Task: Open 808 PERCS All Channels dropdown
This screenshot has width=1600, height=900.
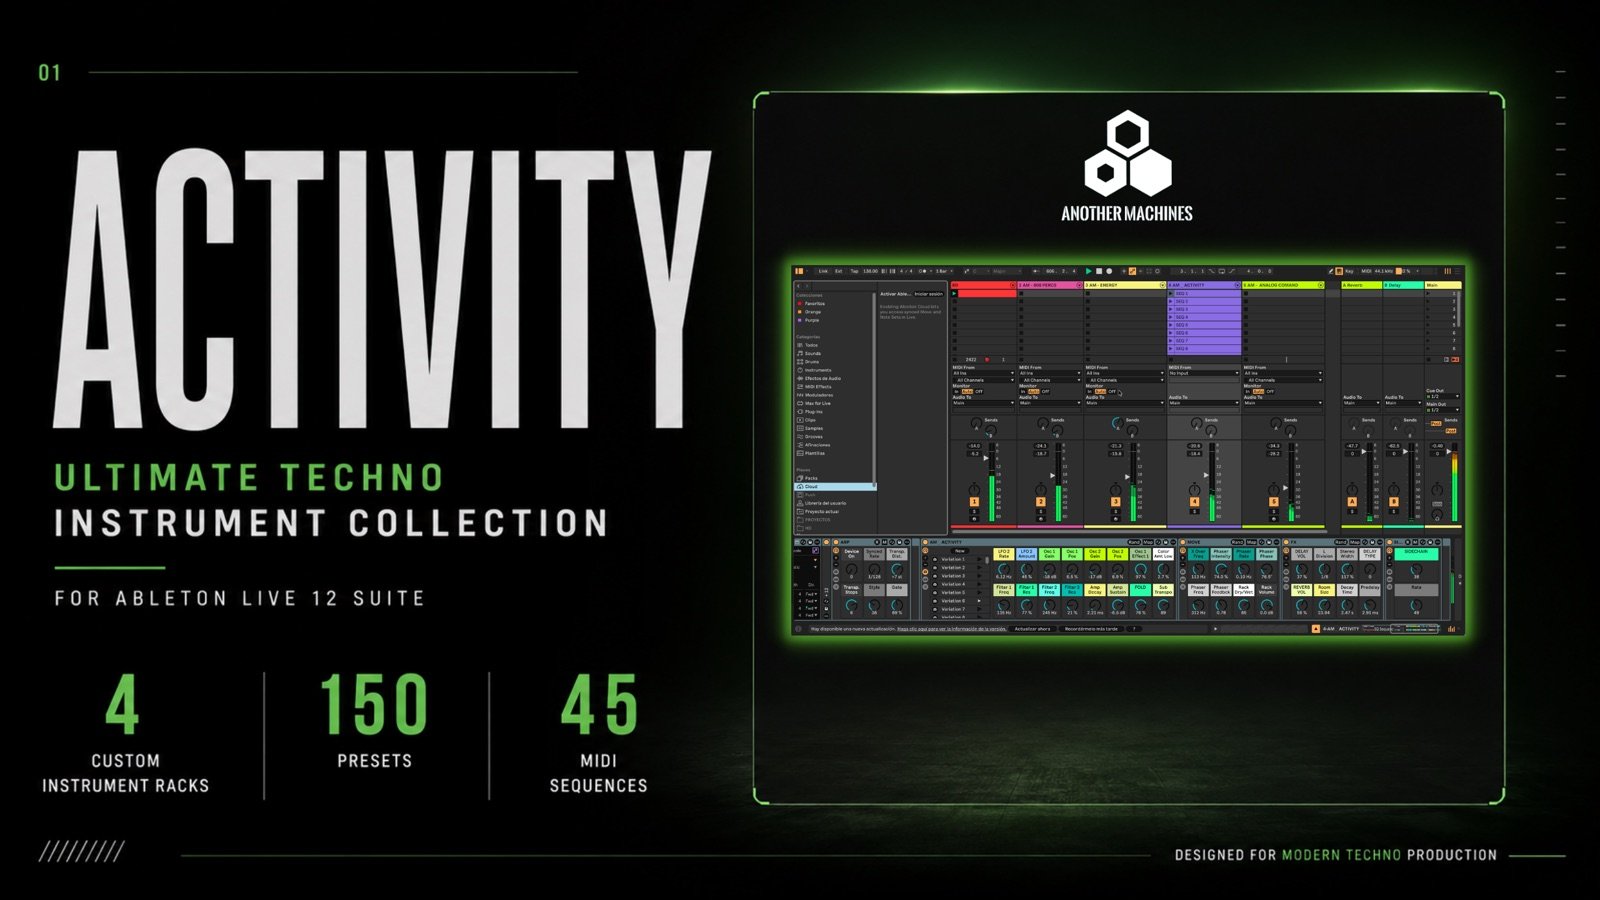Action: (1051, 380)
